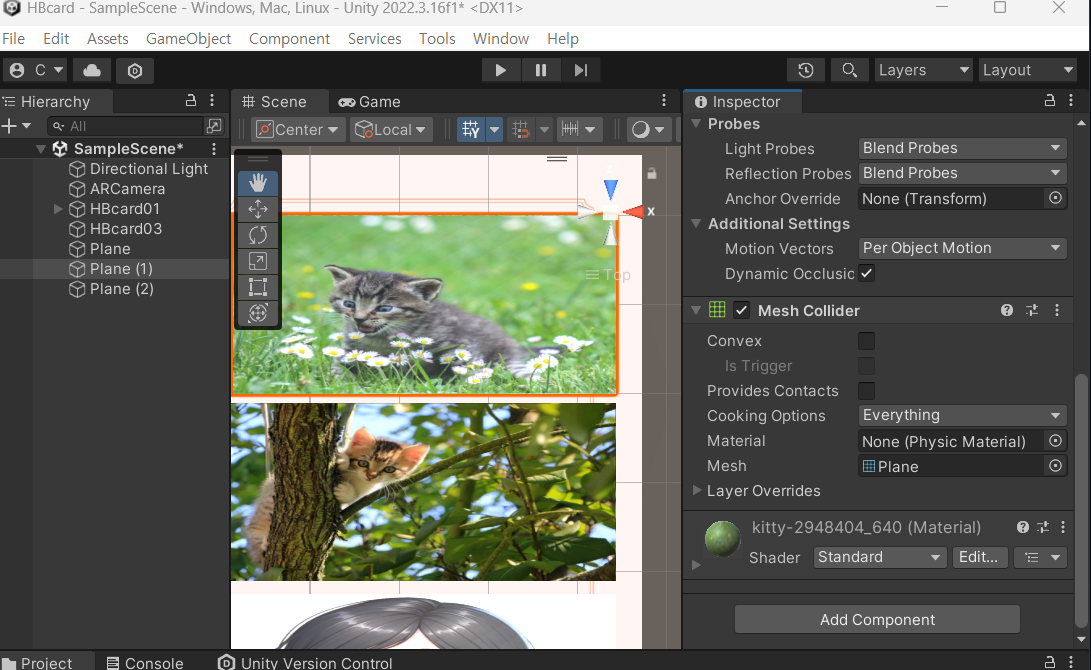
Task: Open Cooking Options dropdown
Action: pyautogui.click(x=962, y=415)
